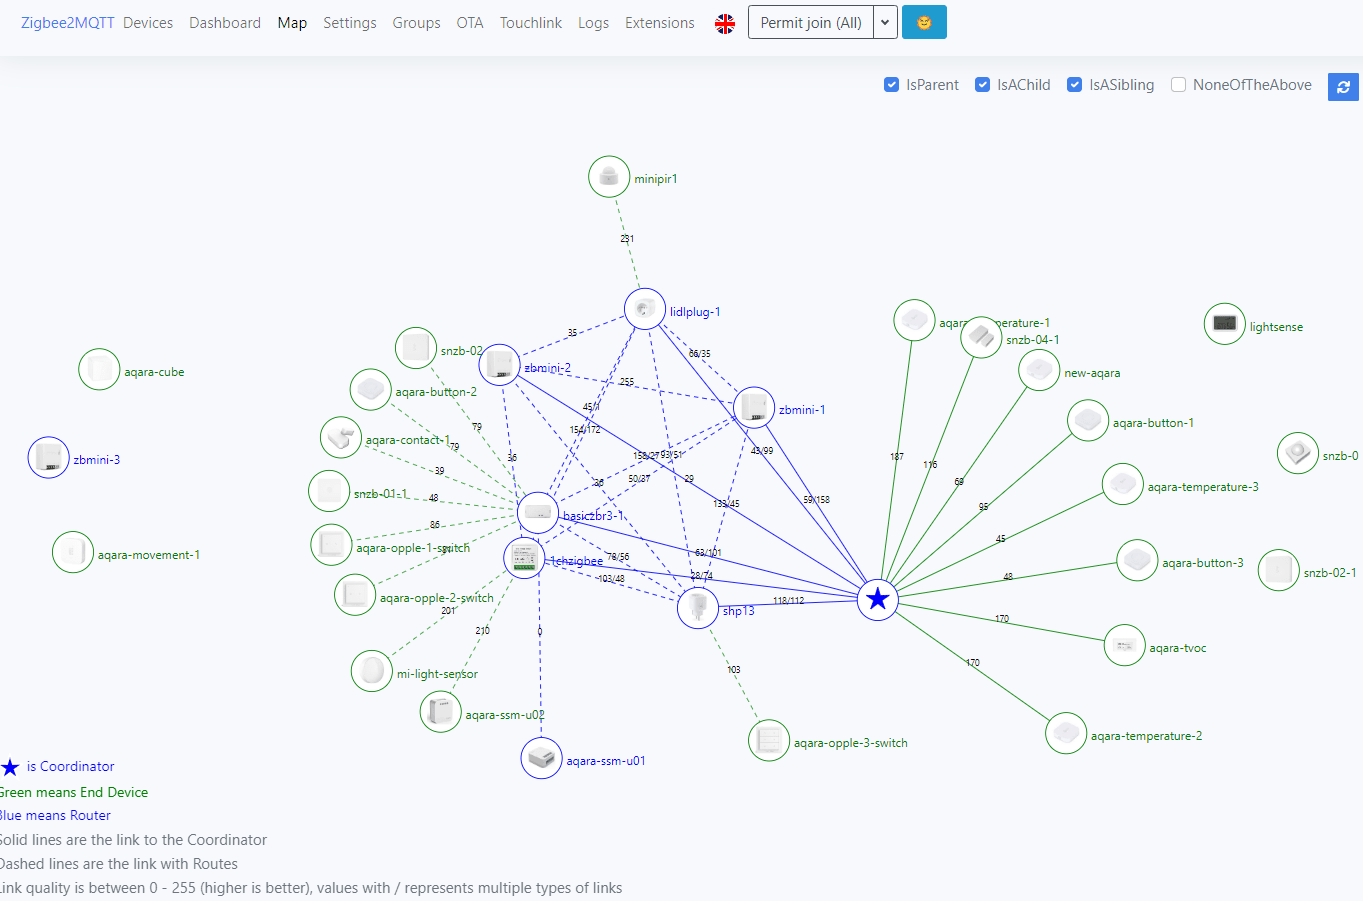Expand the Permit join dropdown arrow
The image size is (1363, 901).
(x=885, y=23)
